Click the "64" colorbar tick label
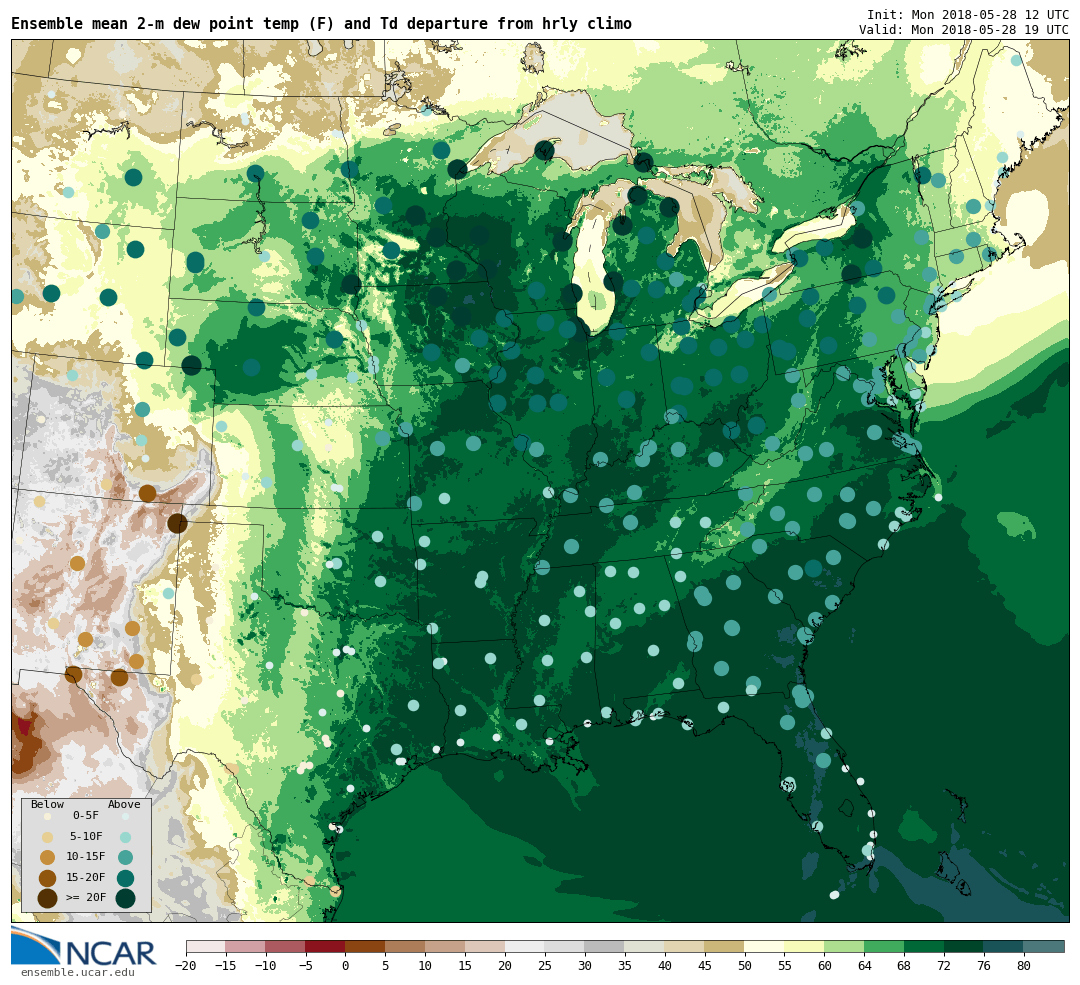This screenshot has width=1080, height=985. click(865, 966)
